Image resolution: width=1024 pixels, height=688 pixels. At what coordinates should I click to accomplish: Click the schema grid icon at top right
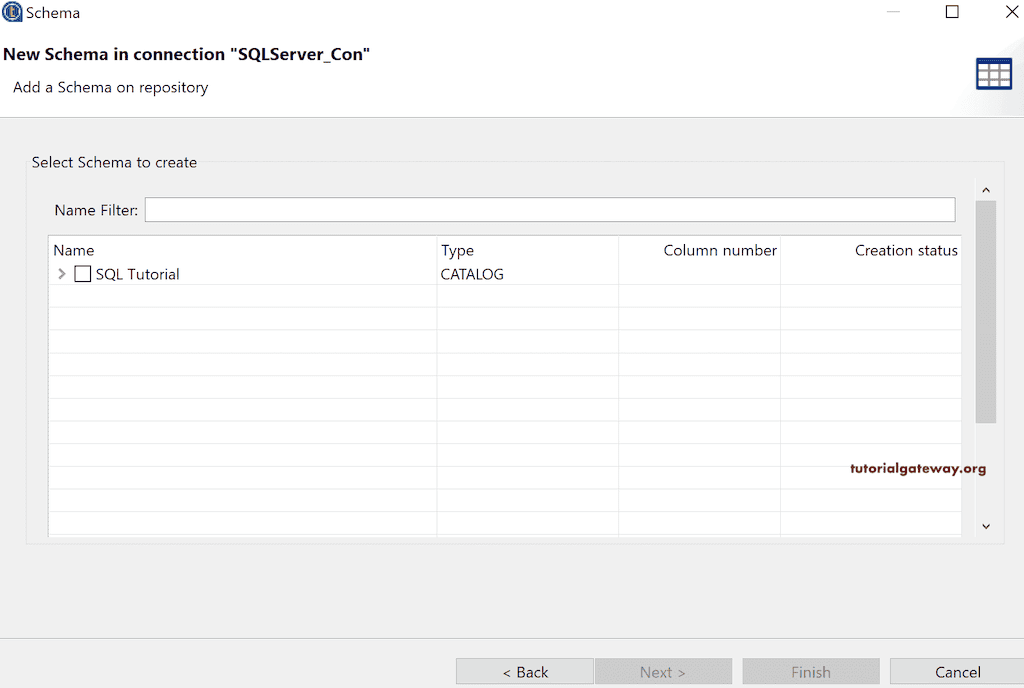point(993,73)
